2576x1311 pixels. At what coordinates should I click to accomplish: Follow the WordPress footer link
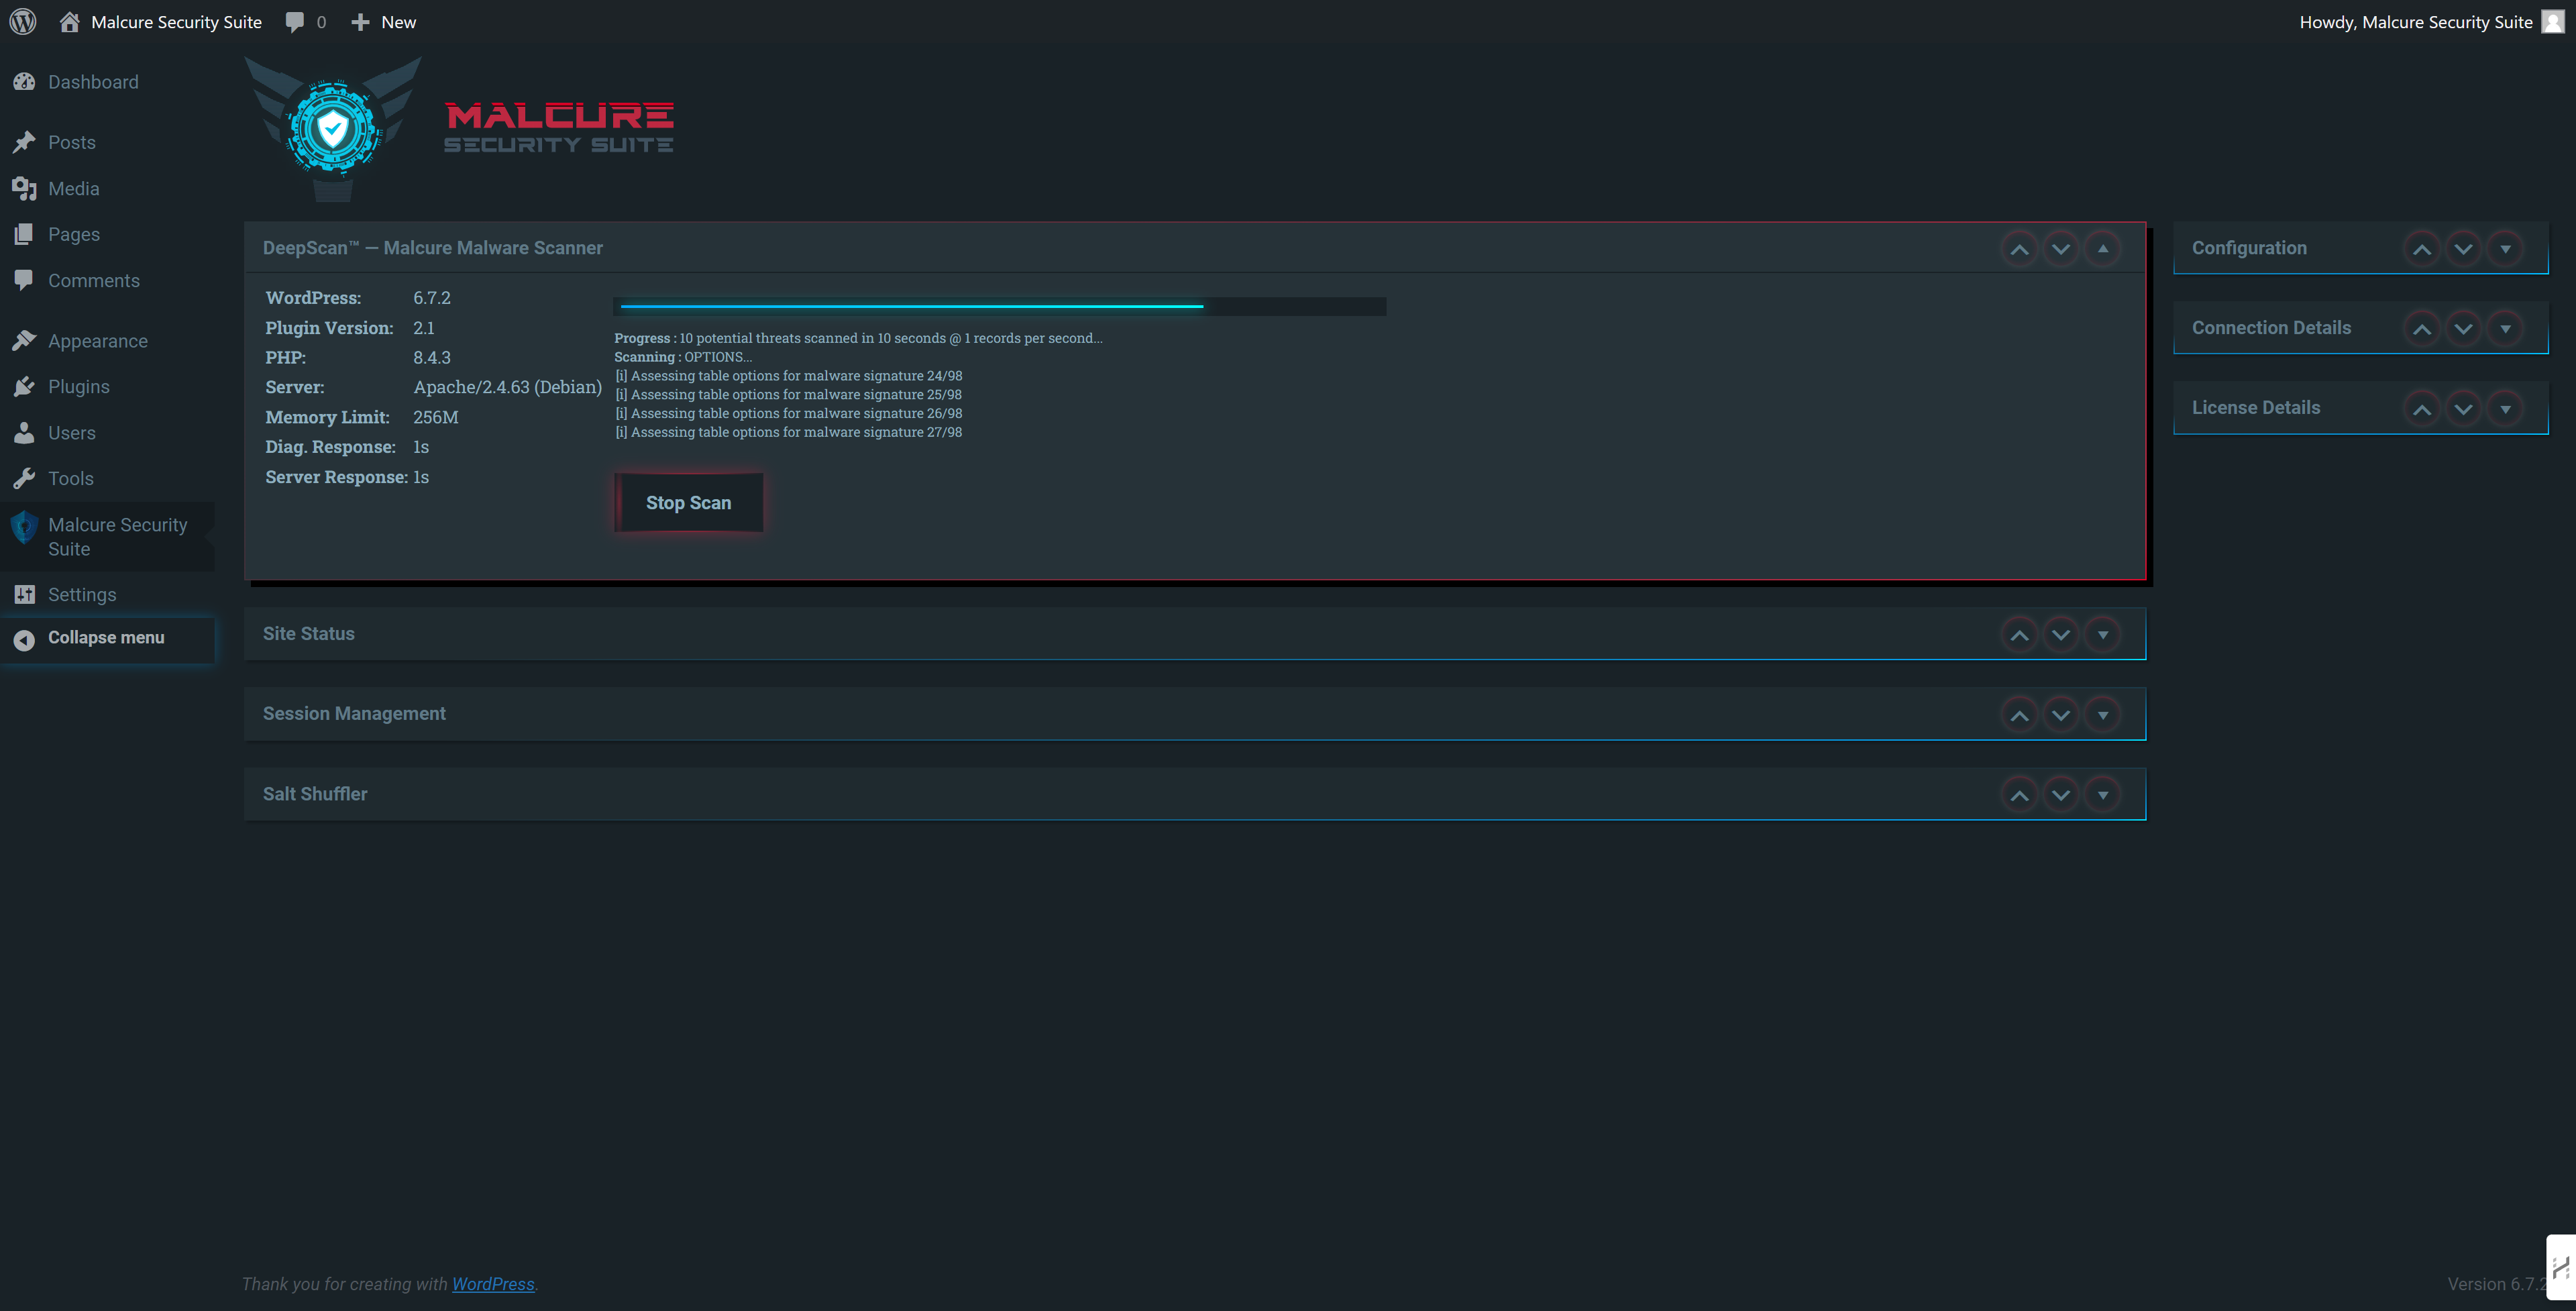click(x=493, y=1284)
